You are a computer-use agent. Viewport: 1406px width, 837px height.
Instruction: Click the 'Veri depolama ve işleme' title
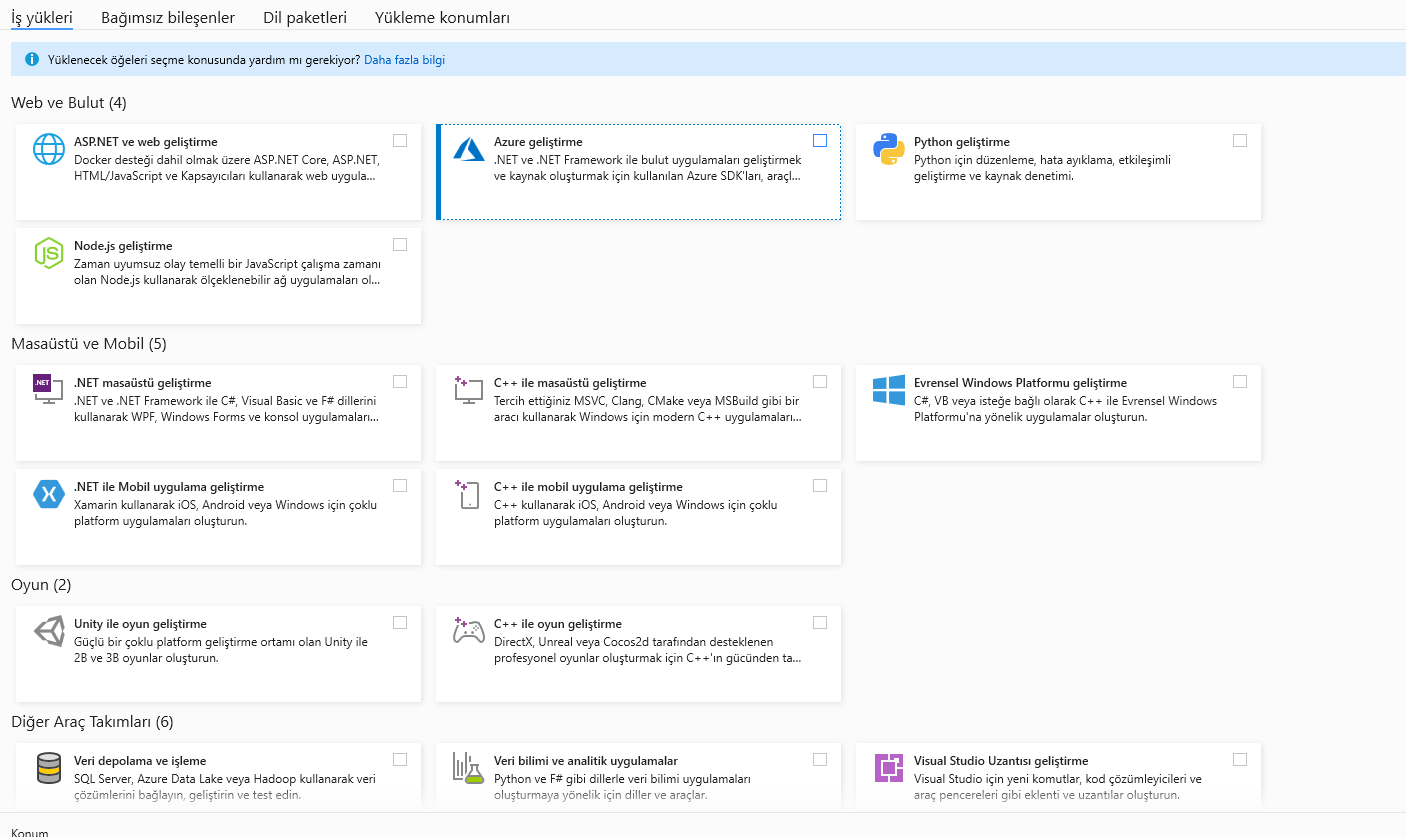pyautogui.click(x=140, y=761)
